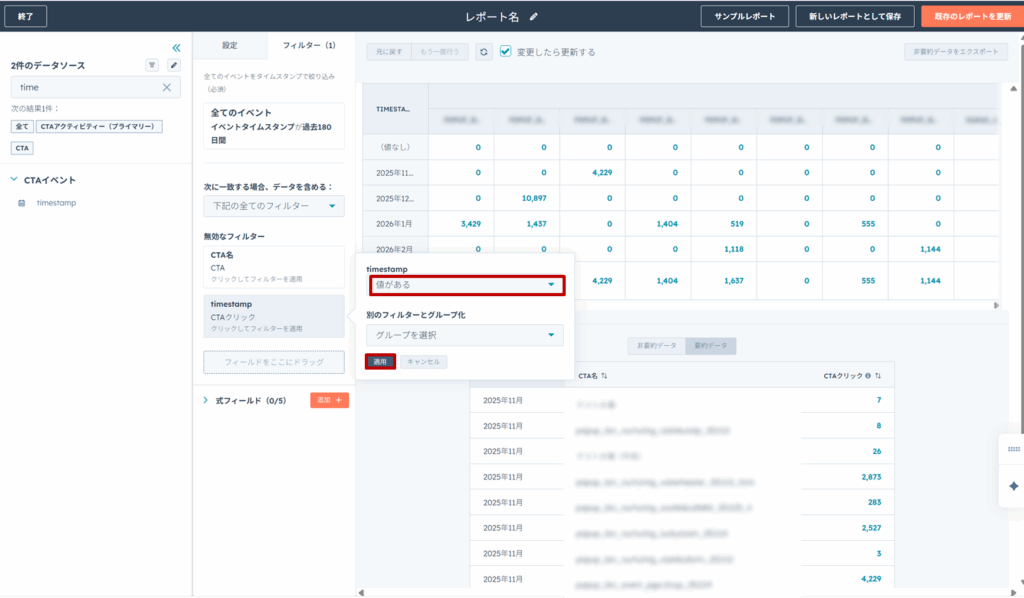1024x598 pixels.
Task: Click 既存のレポートを更新 button
Action: click(966, 16)
